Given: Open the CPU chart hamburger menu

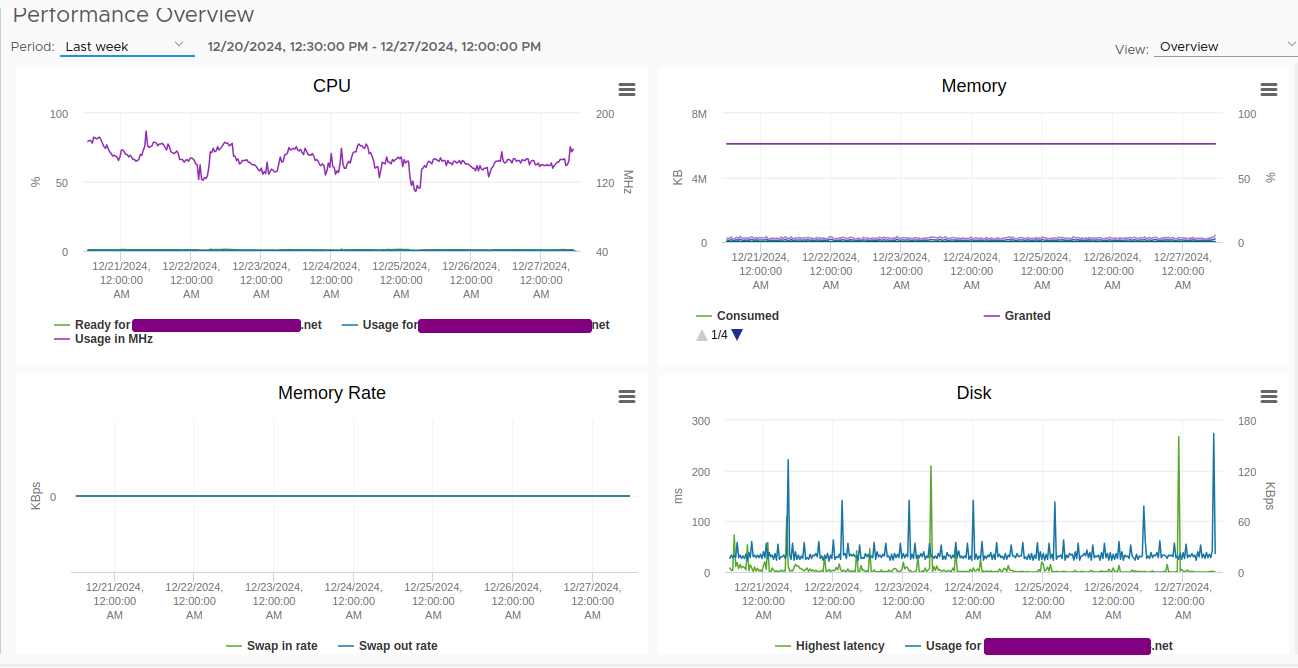Looking at the screenshot, I should [x=627, y=90].
